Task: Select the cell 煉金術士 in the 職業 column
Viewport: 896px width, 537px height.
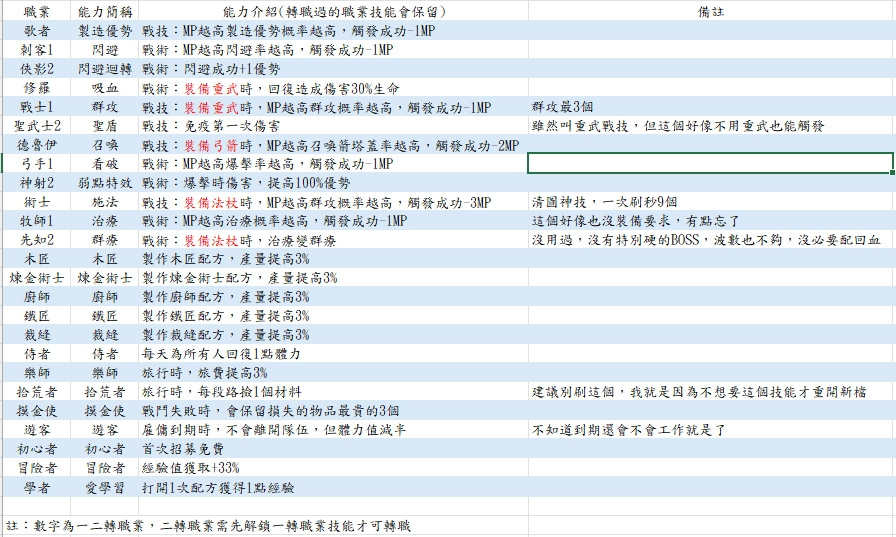Action: [x=37, y=278]
